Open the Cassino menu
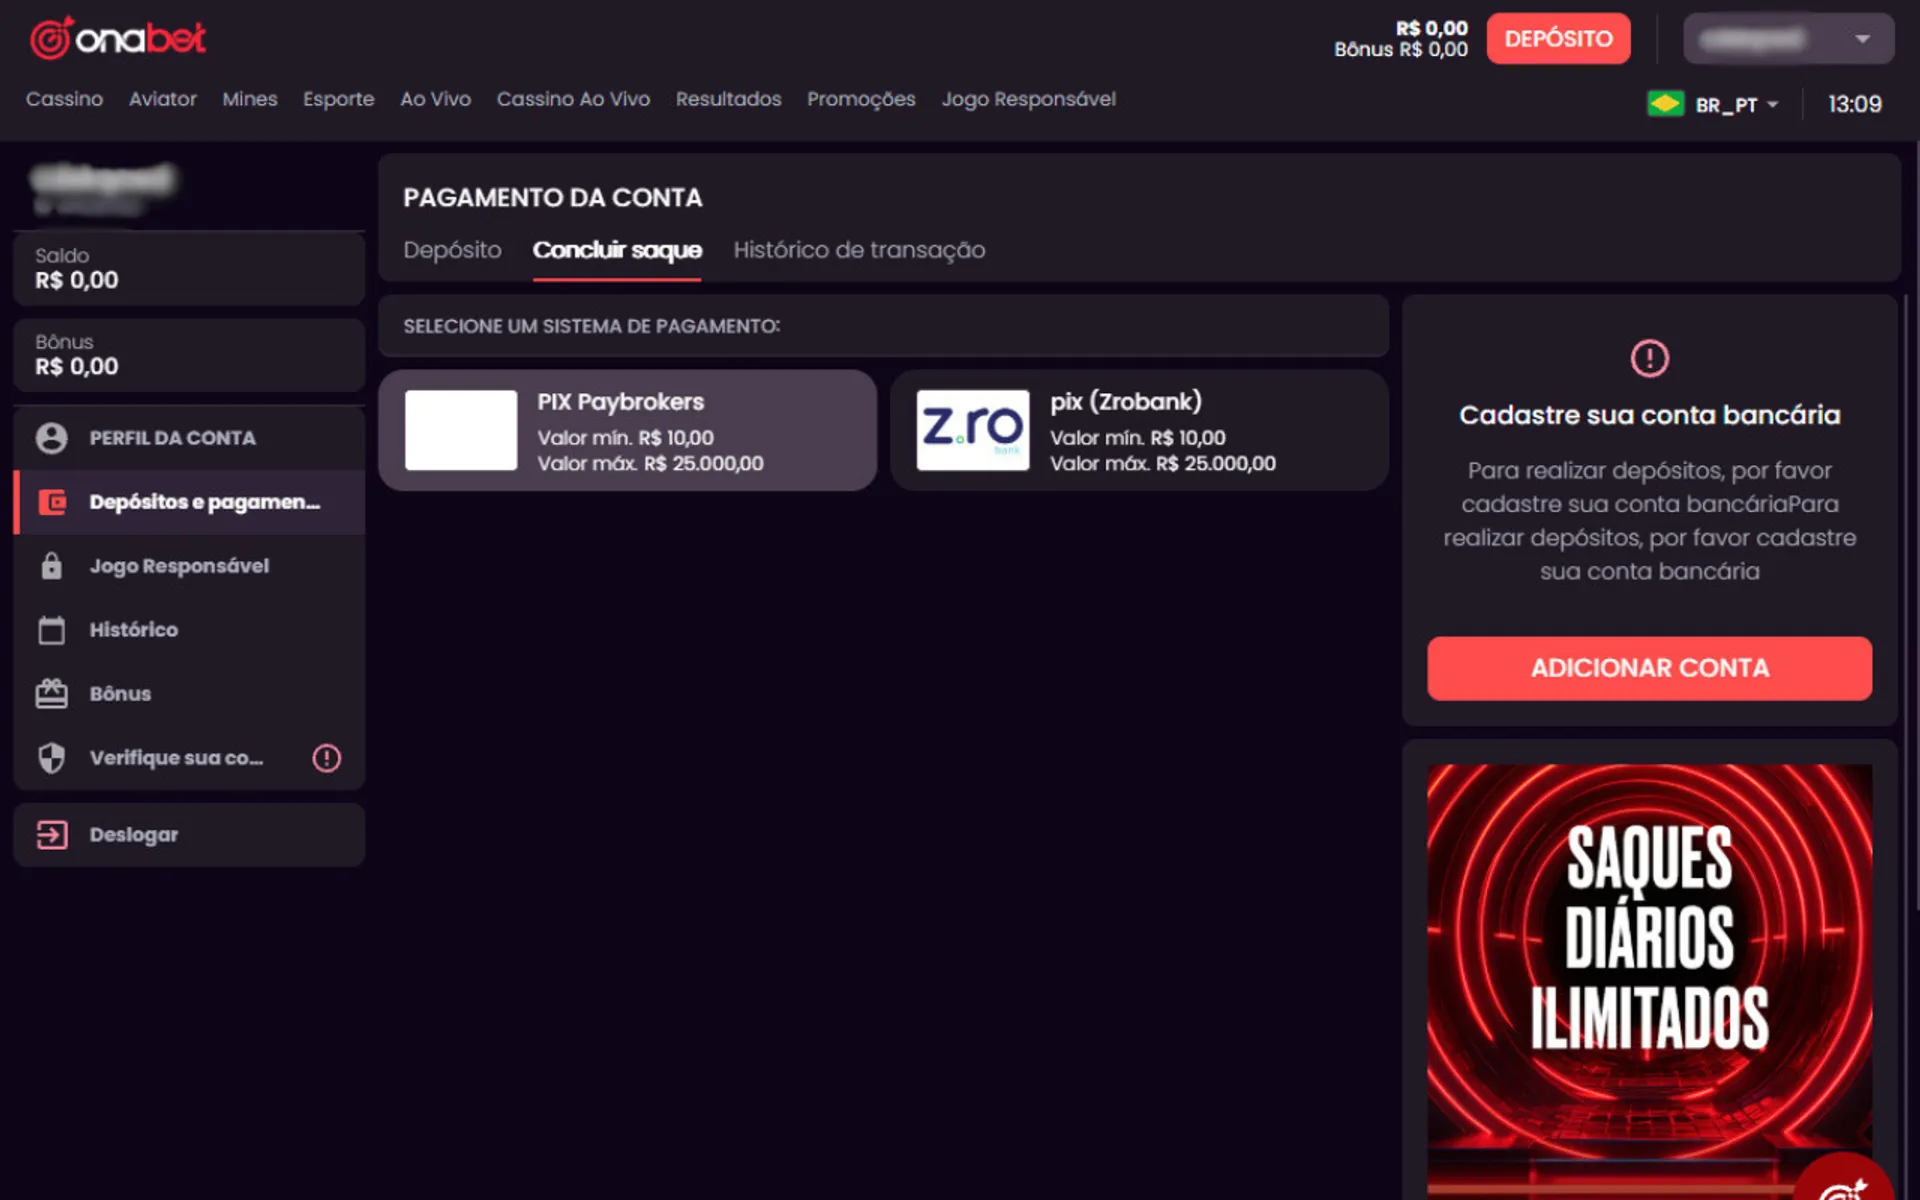The width and height of the screenshot is (1920, 1200). [x=64, y=99]
